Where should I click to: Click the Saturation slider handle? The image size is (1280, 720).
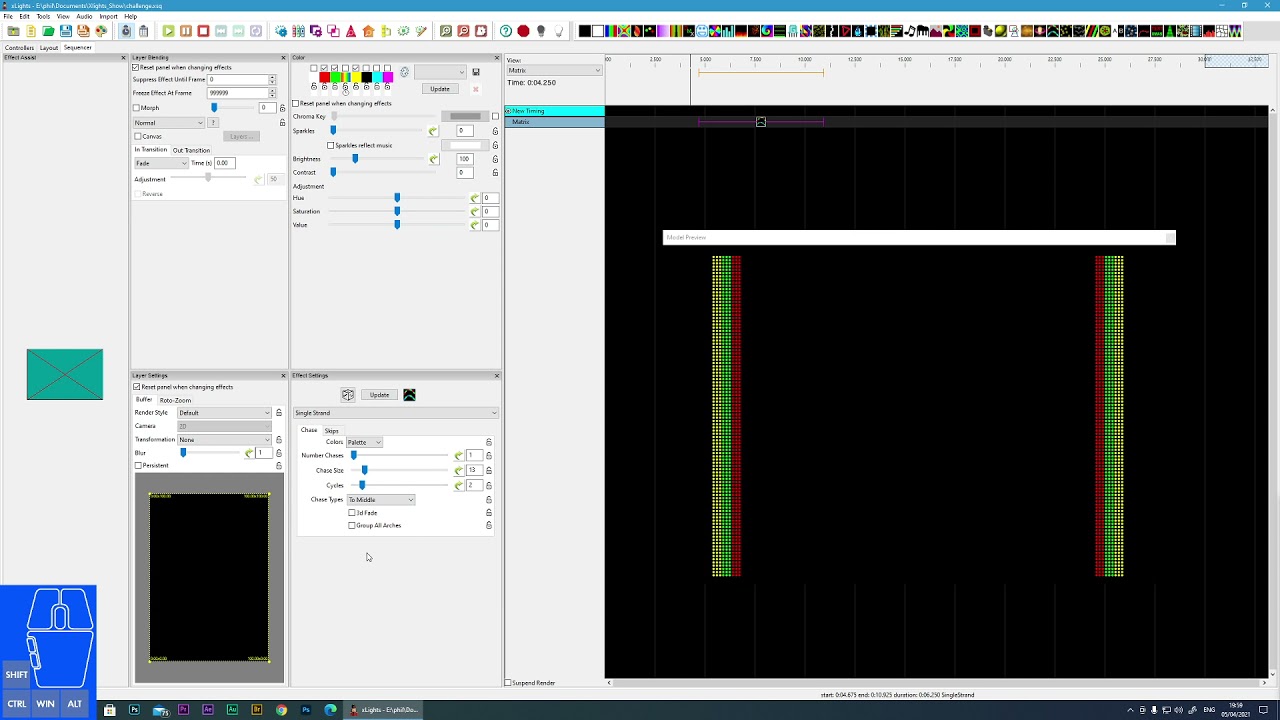[397, 211]
